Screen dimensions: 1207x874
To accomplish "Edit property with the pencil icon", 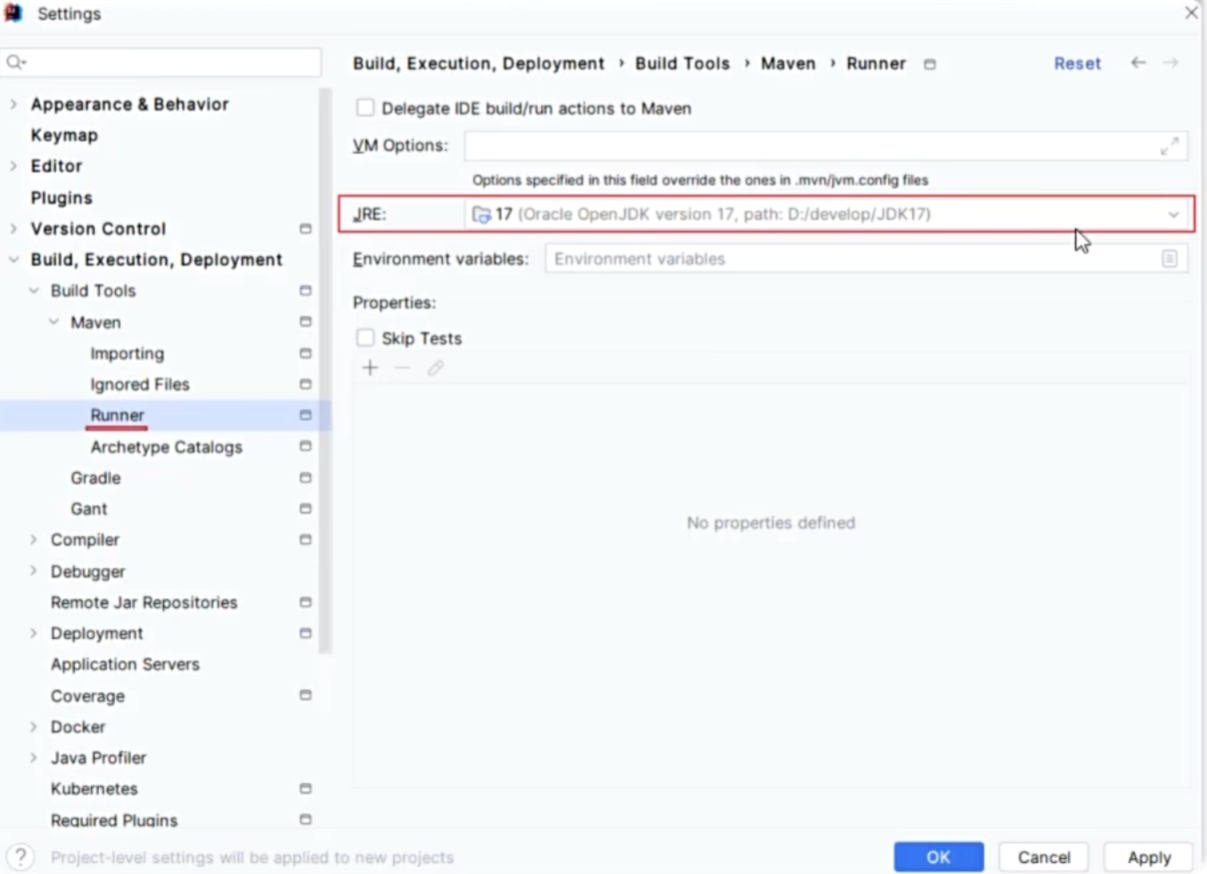I will (x=435, y=368).
